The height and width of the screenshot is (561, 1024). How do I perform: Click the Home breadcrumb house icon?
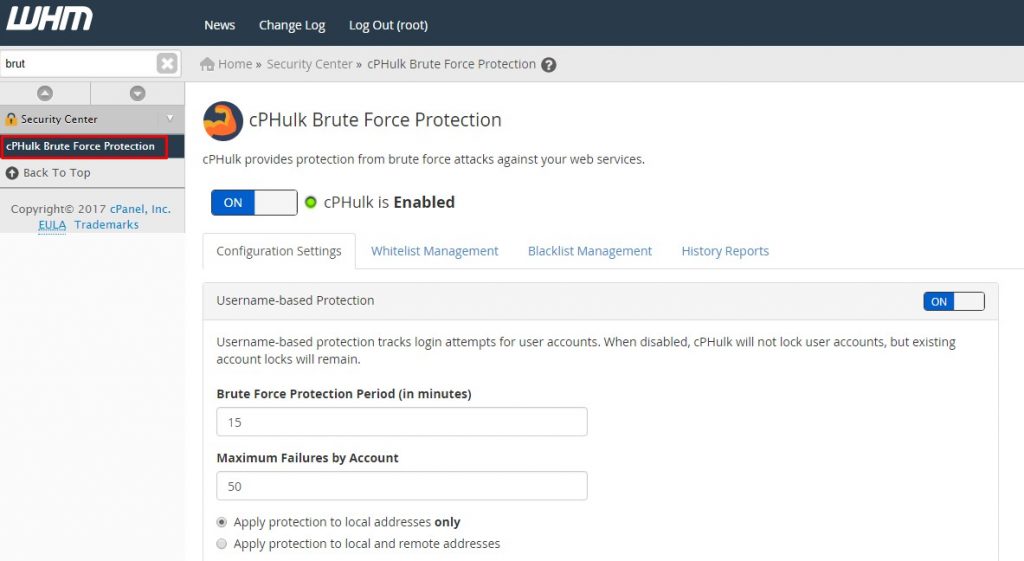[207, 64]
